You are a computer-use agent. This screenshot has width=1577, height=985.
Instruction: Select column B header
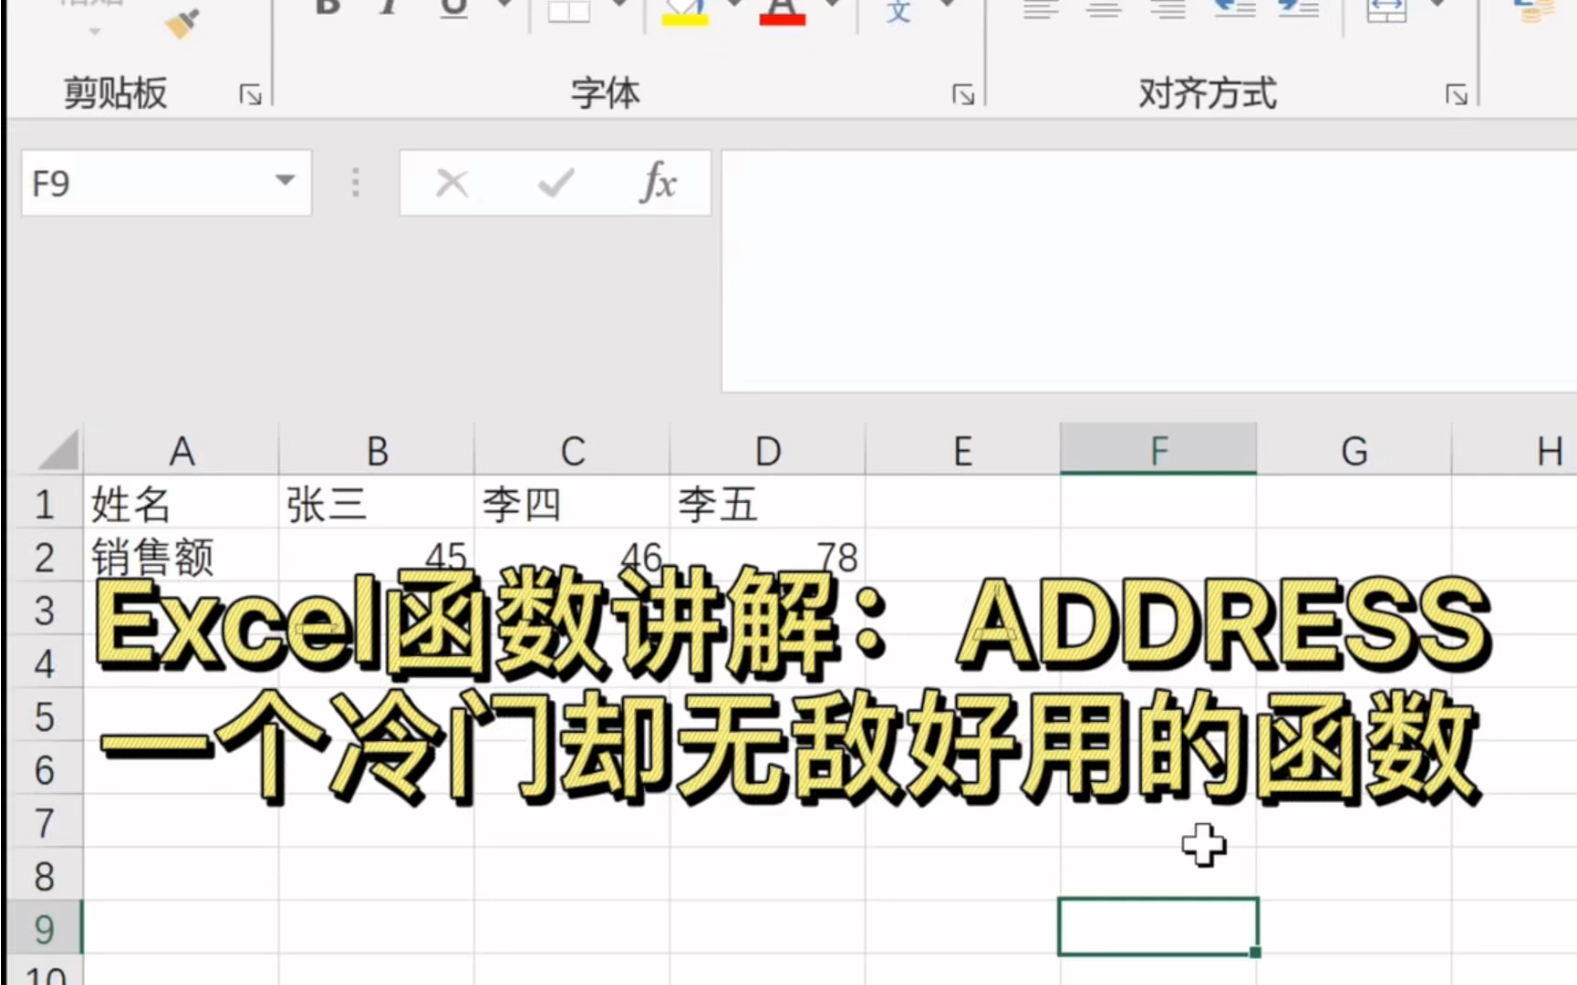pyautogui.click(x=376, y=451)
